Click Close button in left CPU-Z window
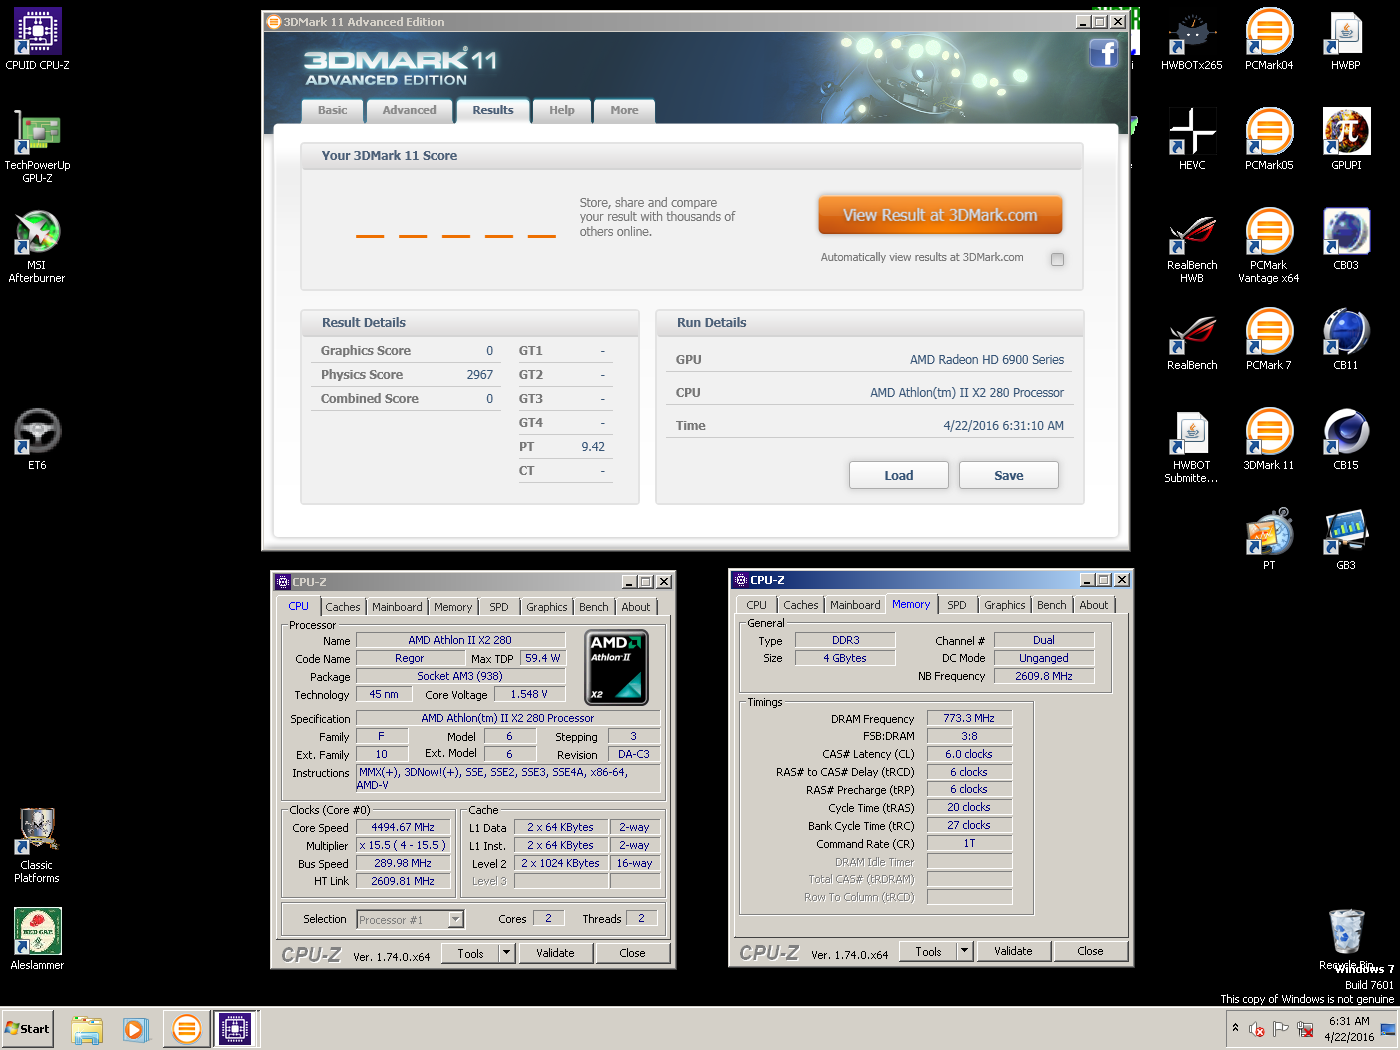 coord(633,953)
